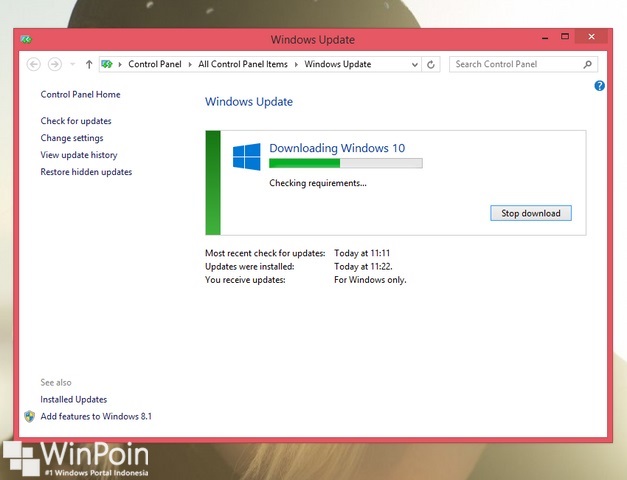Open Control Panel Home
627x480 pixels.
tap(80, 94)
